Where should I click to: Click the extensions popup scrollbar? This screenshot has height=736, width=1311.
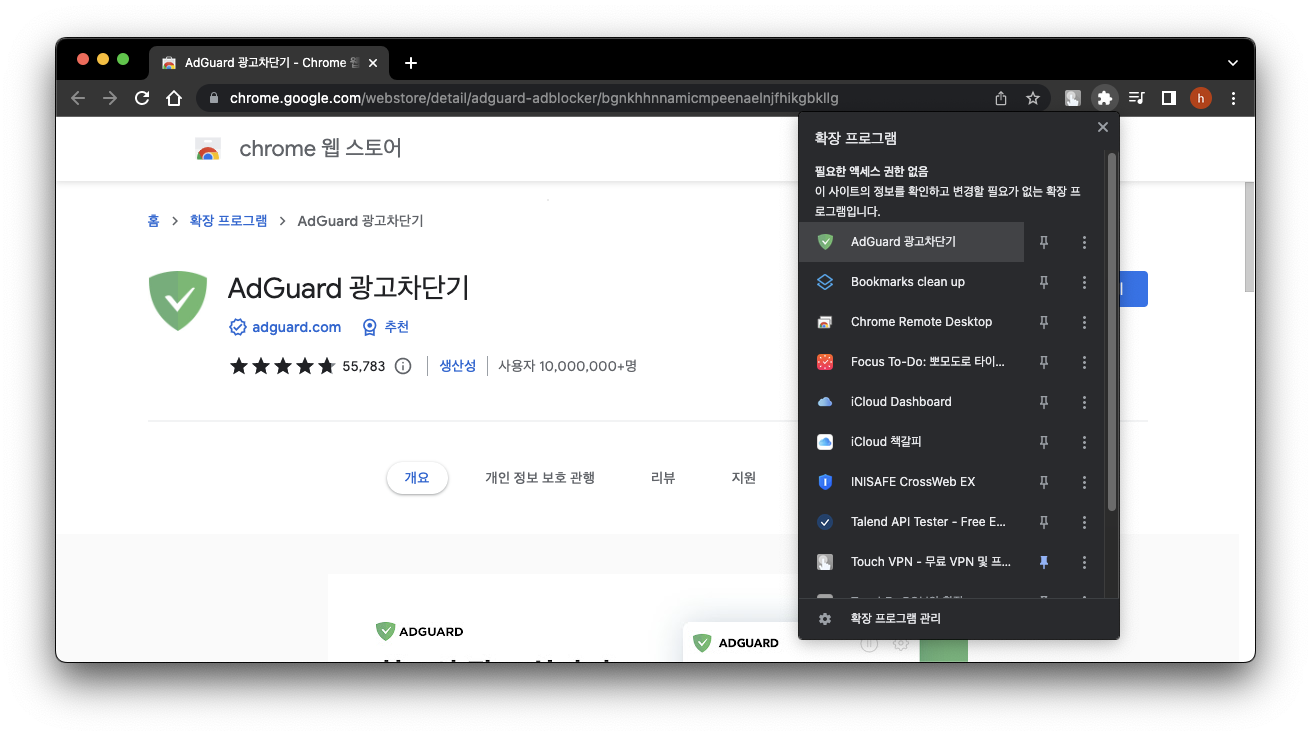(1111, 333)
